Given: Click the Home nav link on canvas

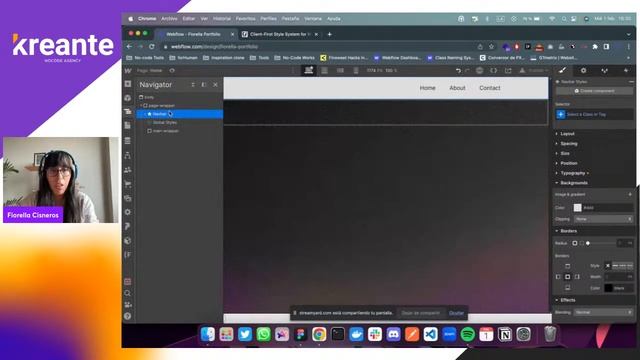Looking at the screenshot, I should pos(427,88).
